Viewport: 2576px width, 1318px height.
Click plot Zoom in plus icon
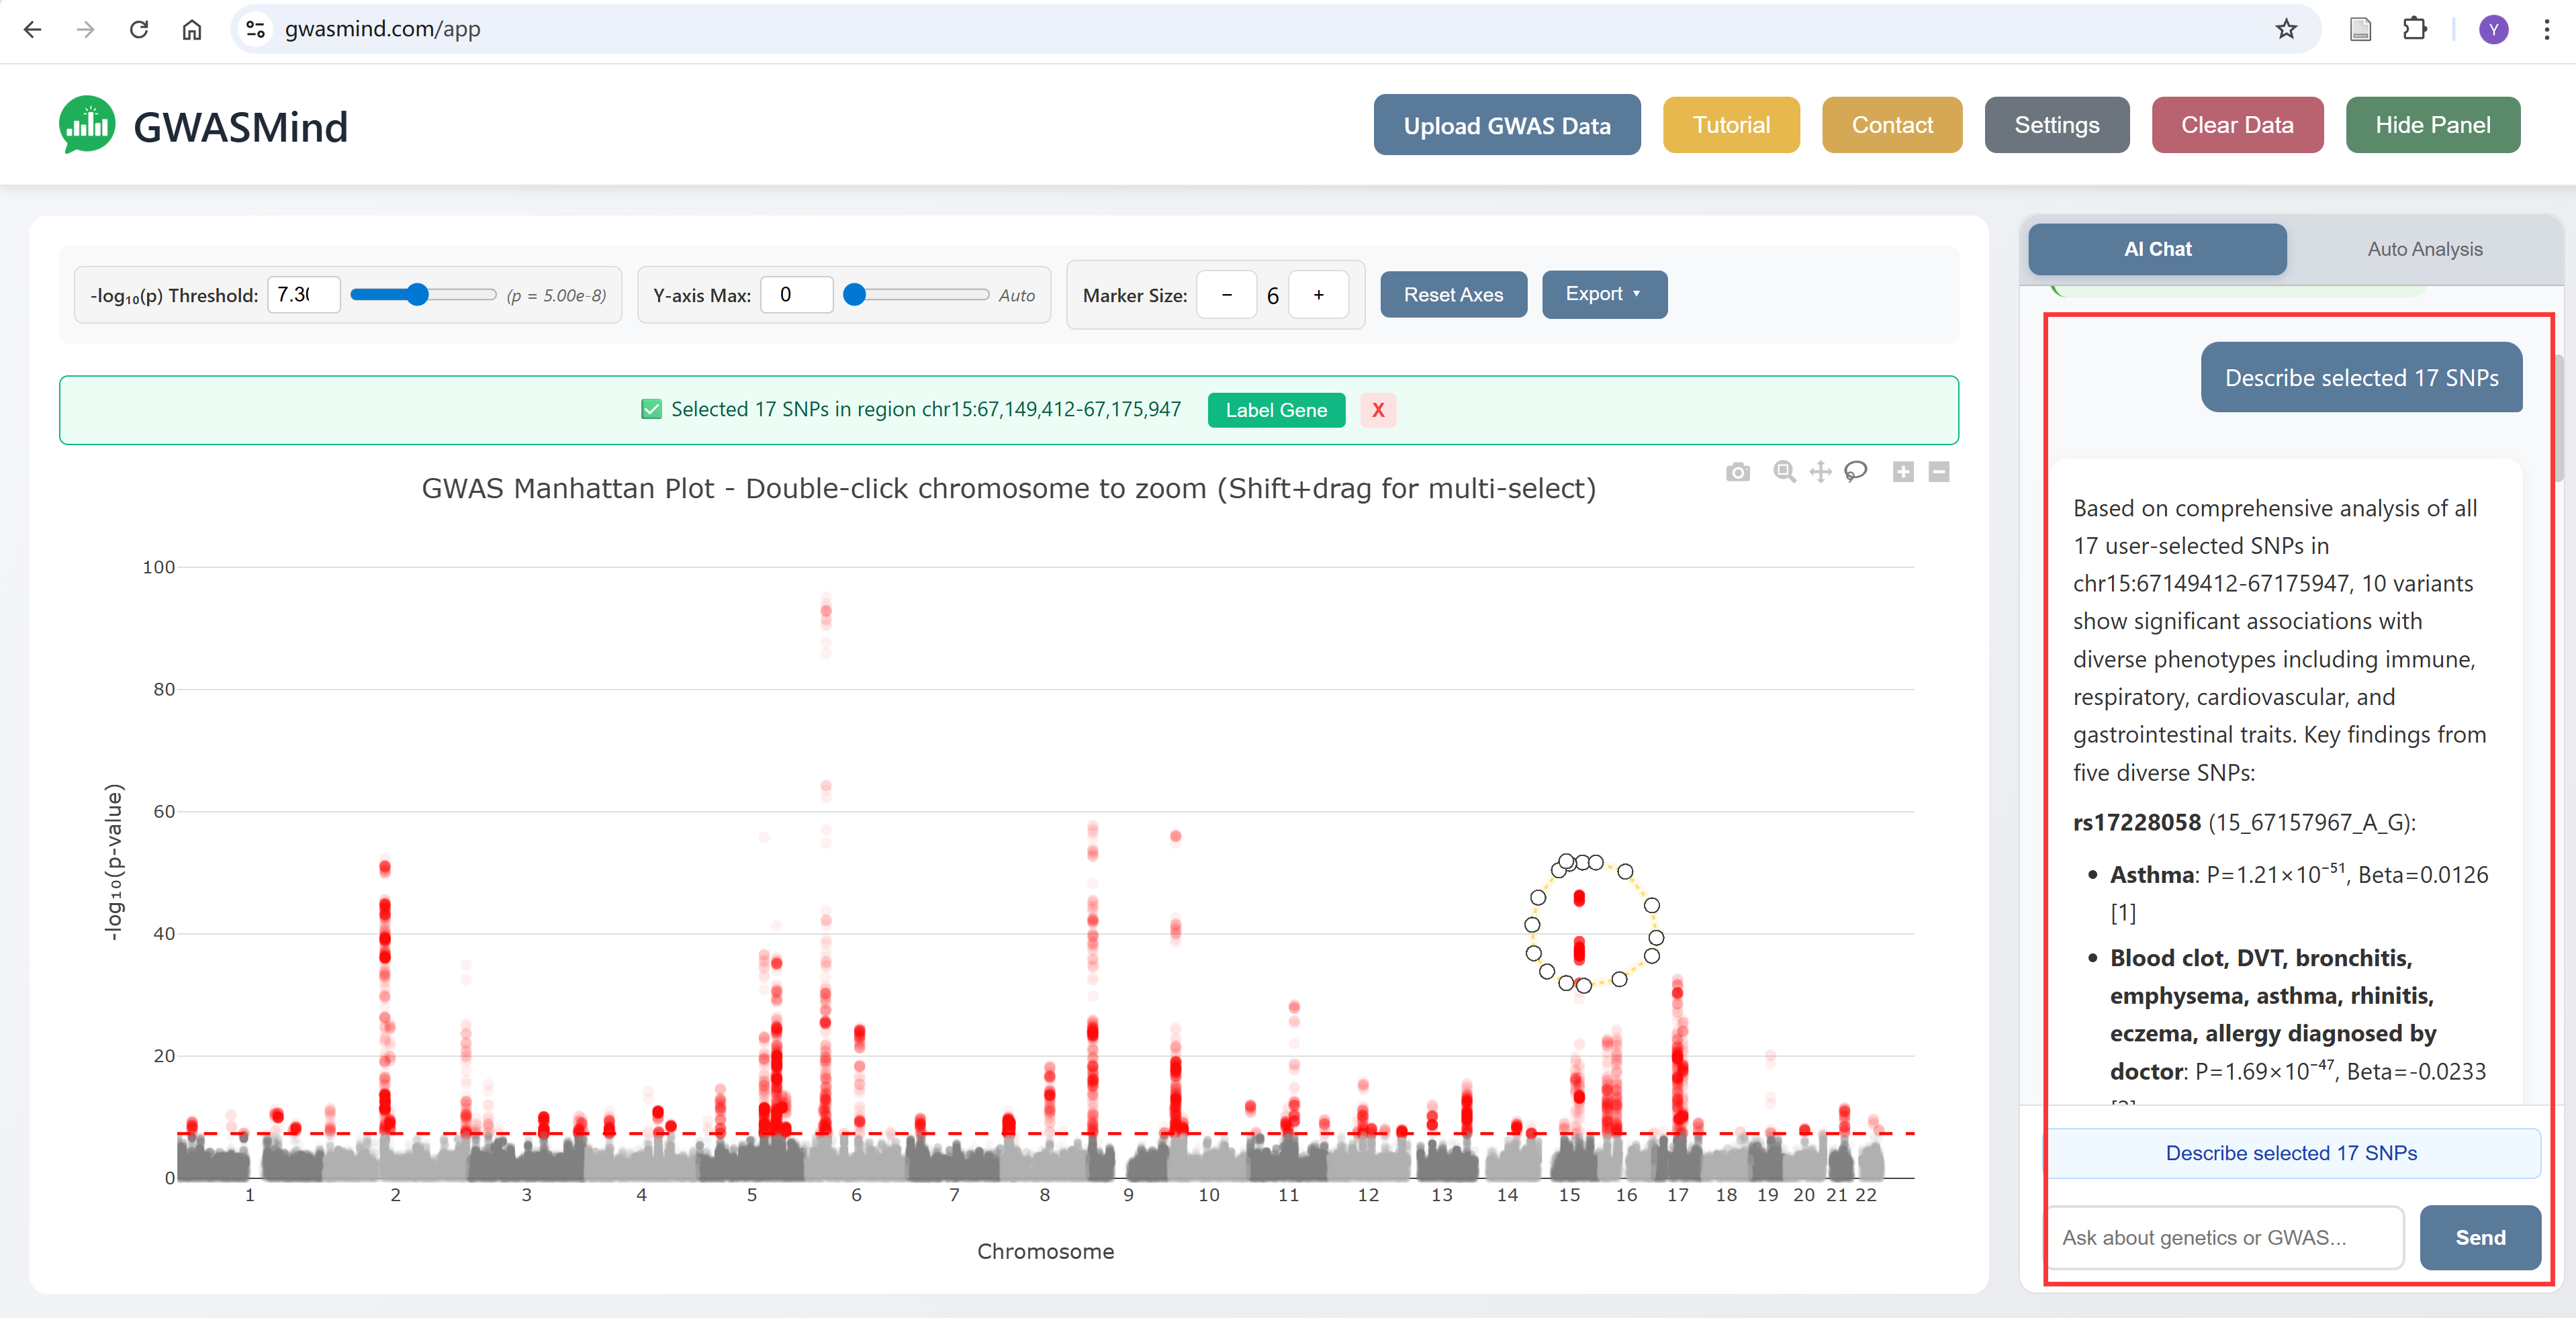(x=1903, y=472)
